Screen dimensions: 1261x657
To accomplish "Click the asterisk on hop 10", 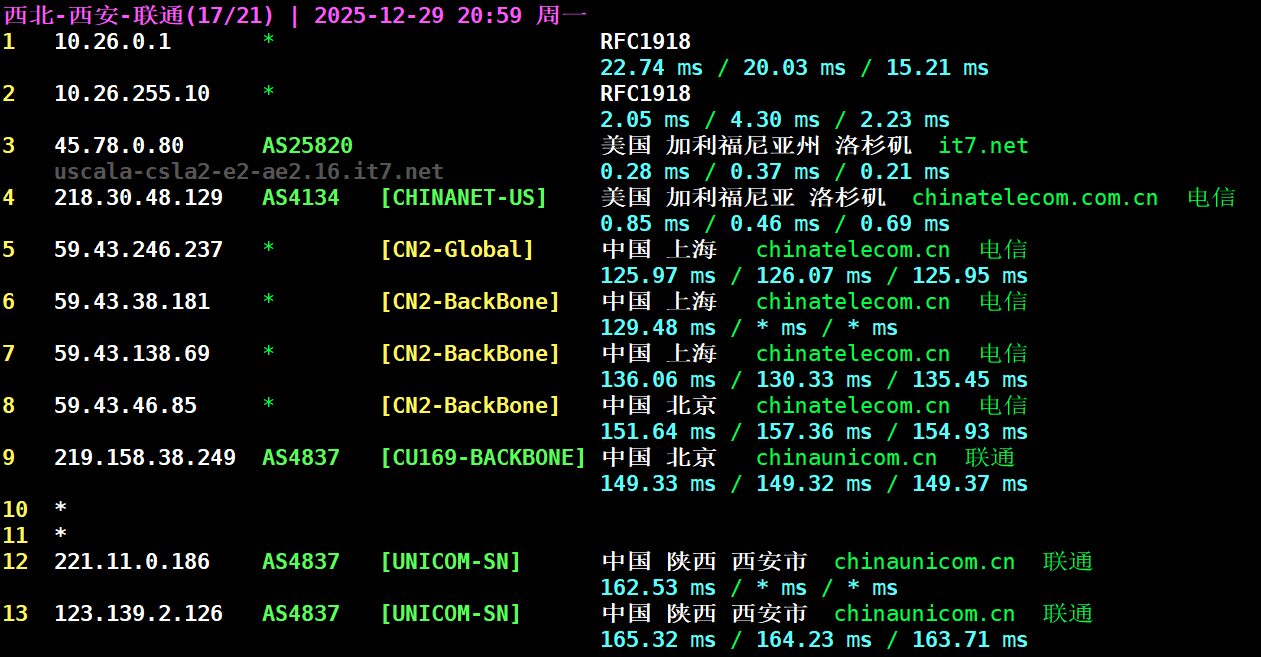I will (61, 510).
